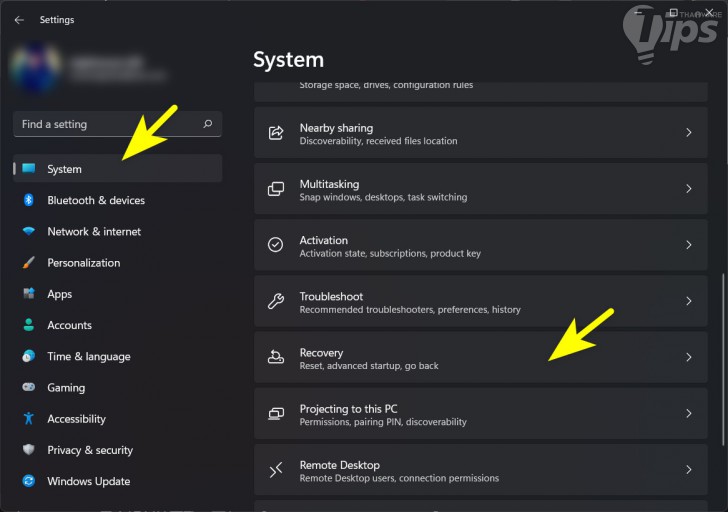
Task: Select the System monitor icon in the sidebar
Action: pos(29,169)
